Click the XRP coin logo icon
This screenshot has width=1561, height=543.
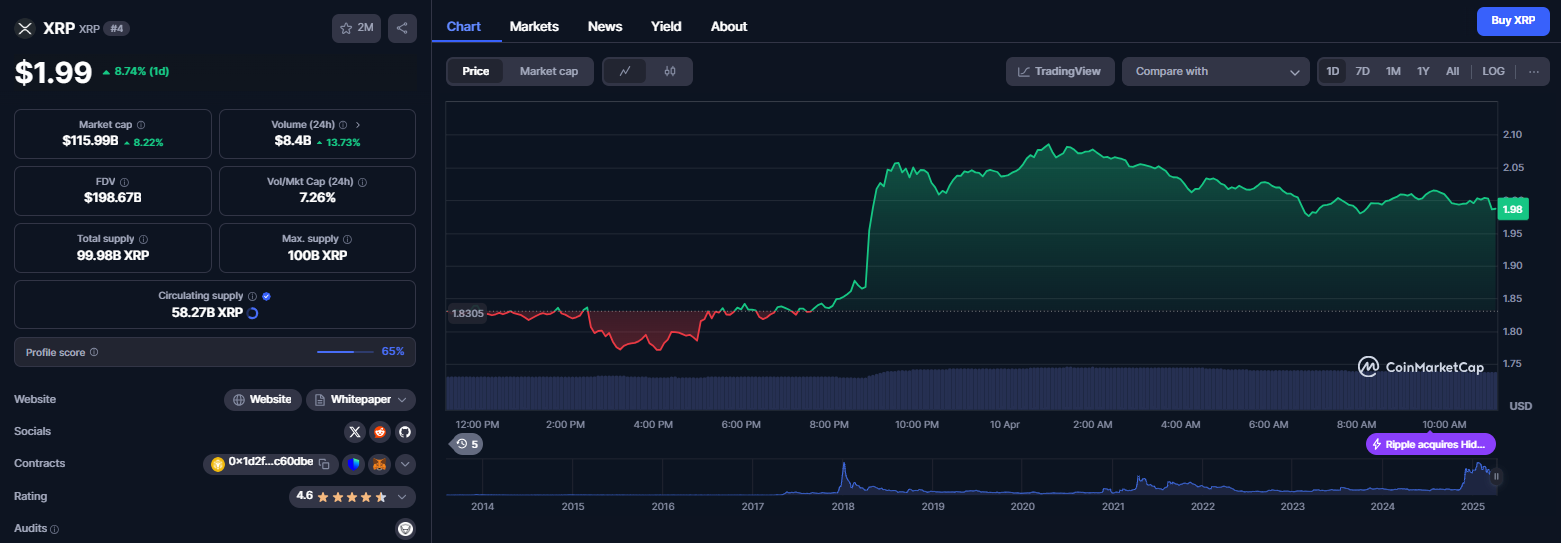[25, 28]
